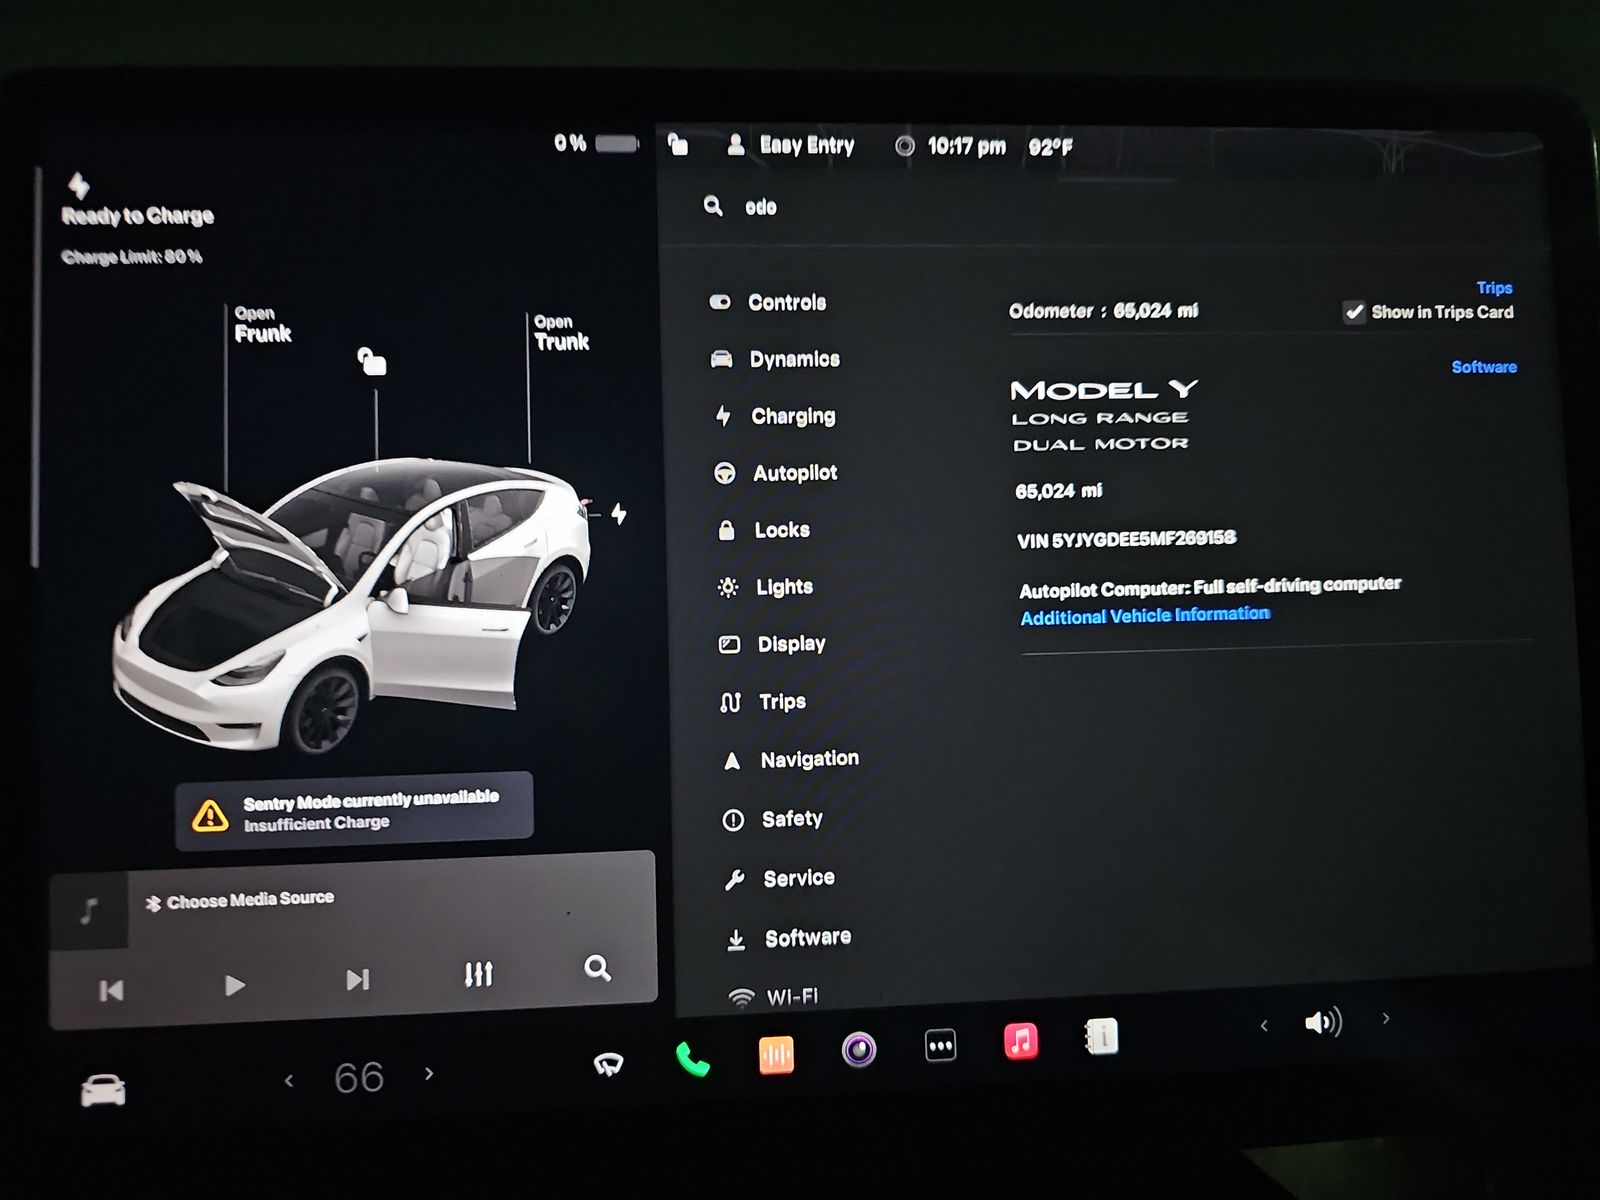The height and width of the screenshot is (1200, 1600).
Task: Decrease volume with left arrow
Action: (x=1264, y=1025)
